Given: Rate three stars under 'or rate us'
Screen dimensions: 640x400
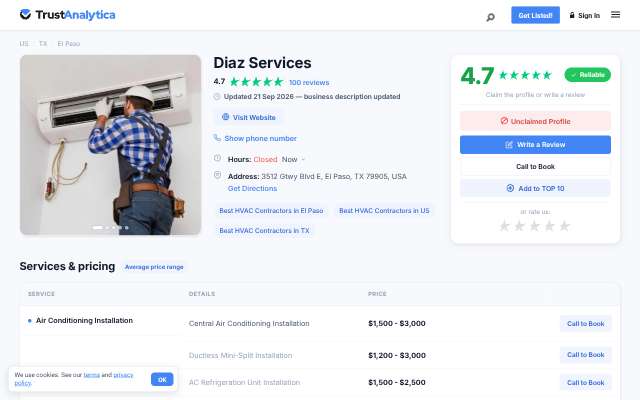Looking at the screenshot, I should point(534,226).
